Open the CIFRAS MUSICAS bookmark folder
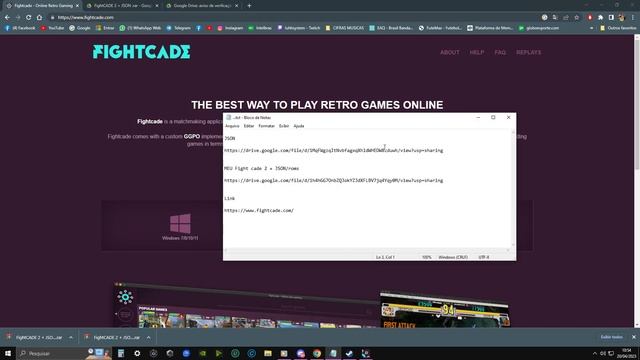Image resolution: width=640 pixels, height=360 pixels. pyautogui.click(x=344, y=28)
